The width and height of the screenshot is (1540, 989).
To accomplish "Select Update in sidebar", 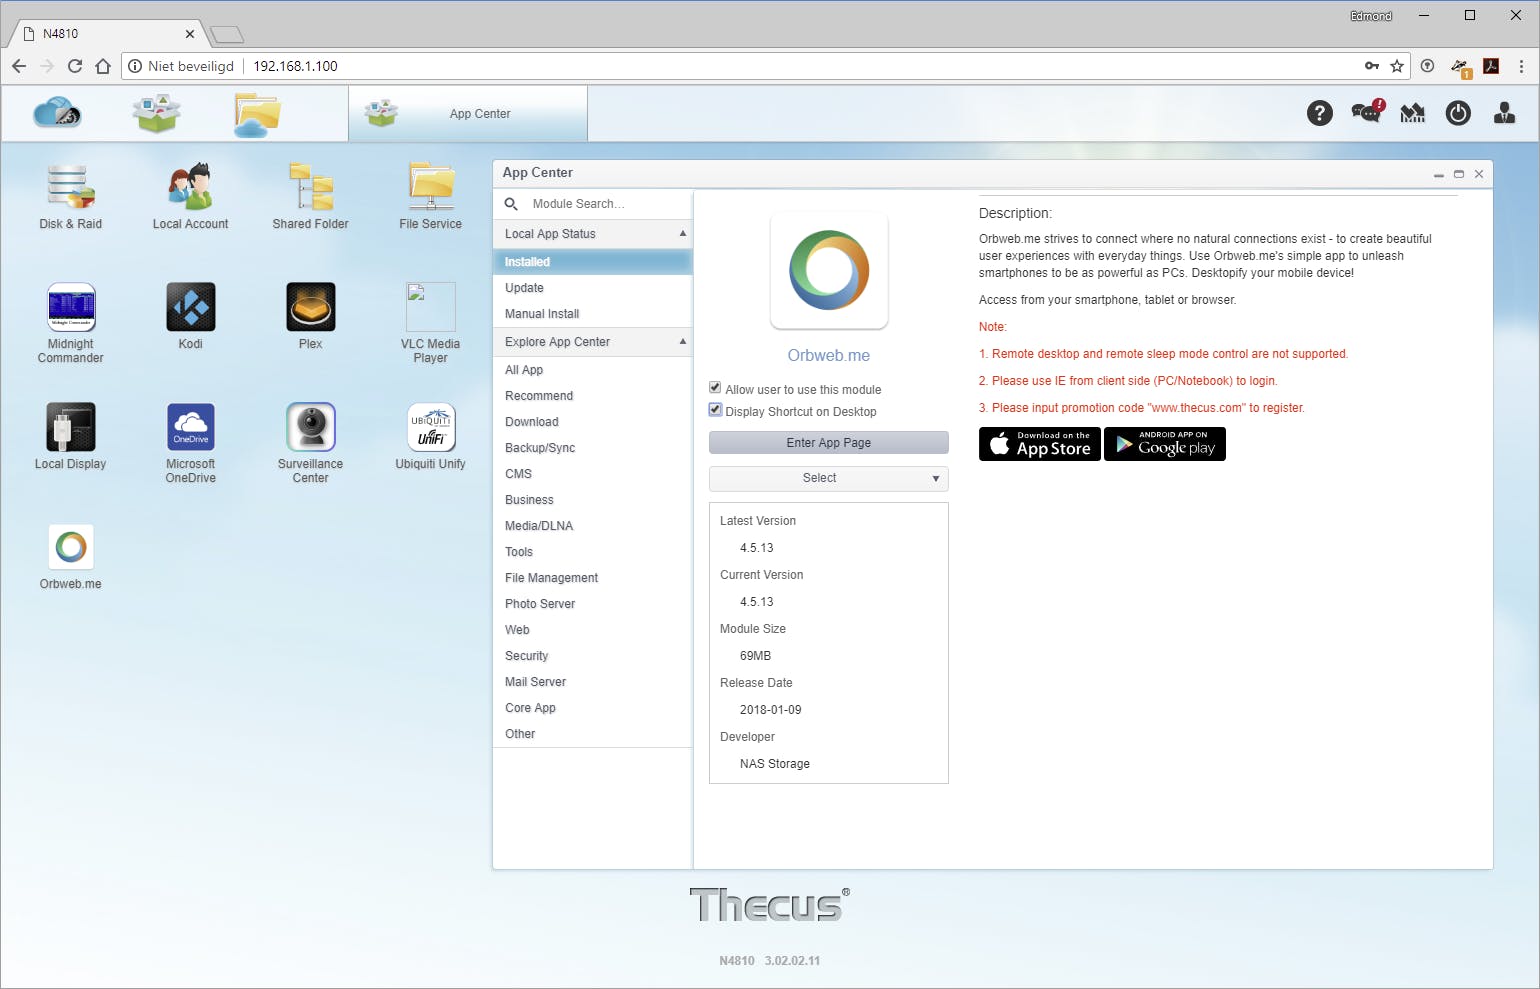I will 592,288.
